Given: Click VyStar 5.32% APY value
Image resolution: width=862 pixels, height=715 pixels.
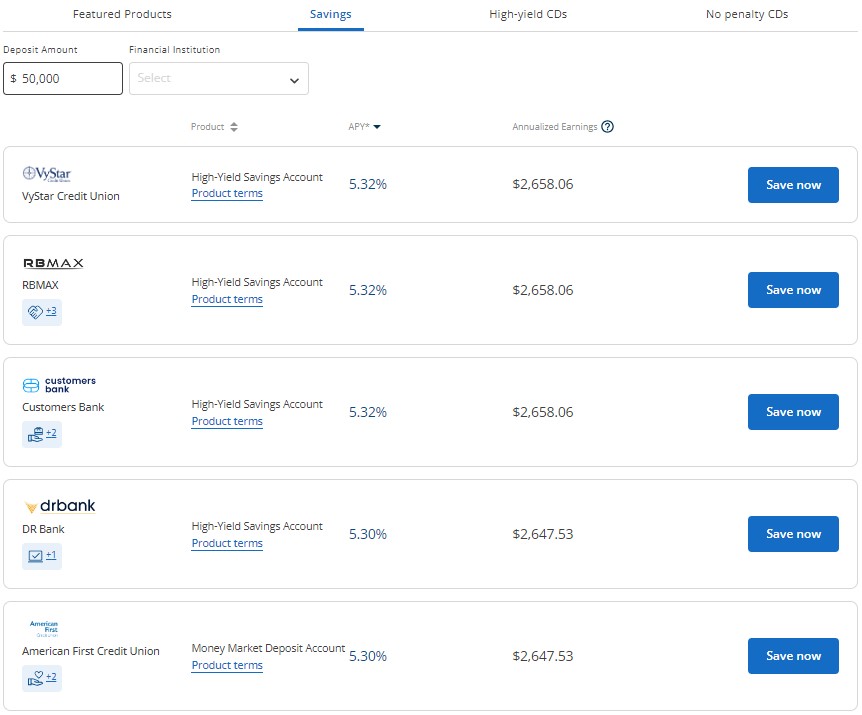Looking at the screenshot, I should pos(368,184).
